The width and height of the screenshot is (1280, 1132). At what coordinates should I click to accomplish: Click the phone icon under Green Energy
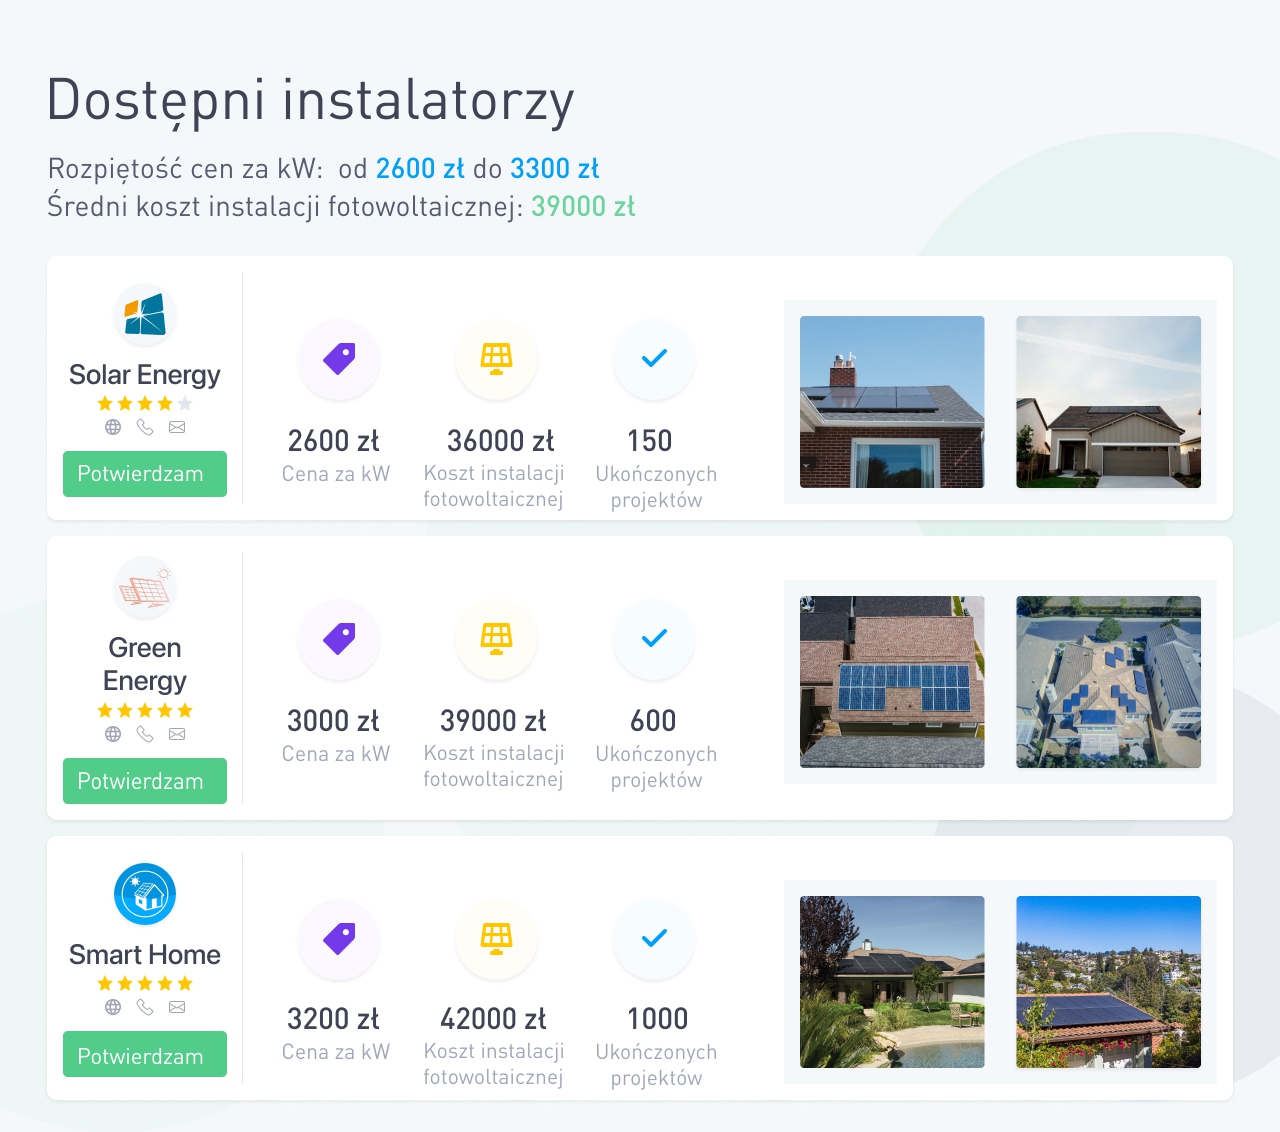[x=144, y=733]
